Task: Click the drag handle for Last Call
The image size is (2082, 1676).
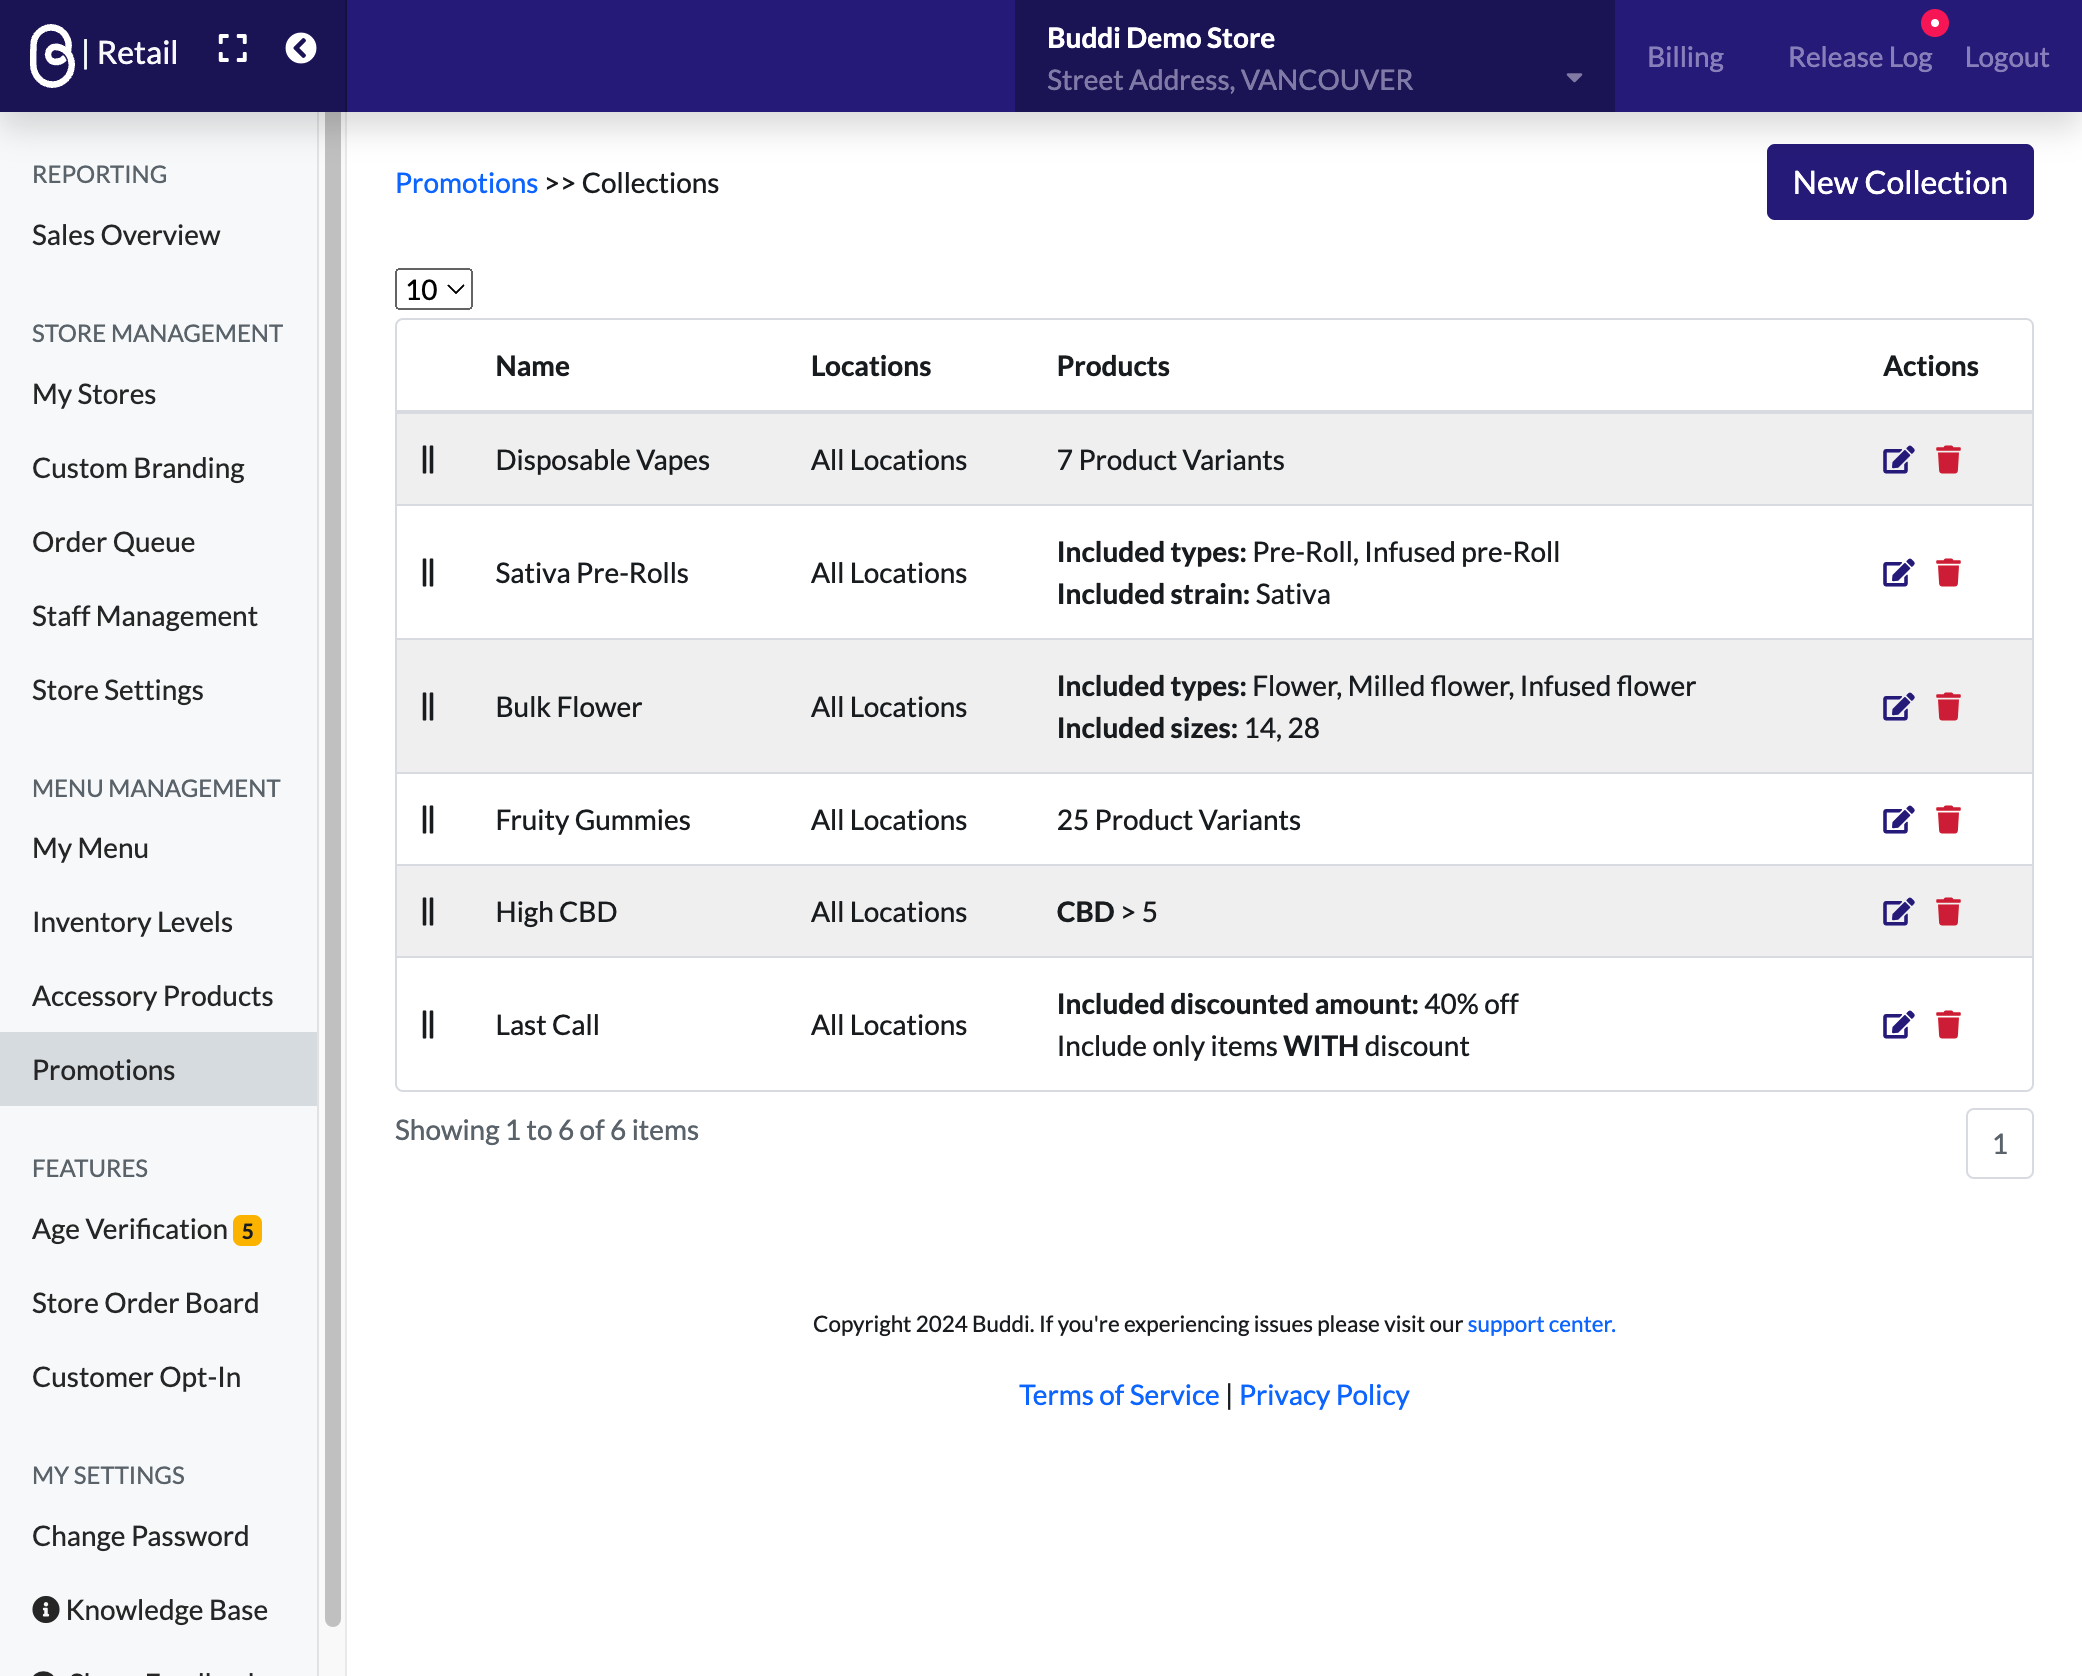Action: tap(428, 1025)
